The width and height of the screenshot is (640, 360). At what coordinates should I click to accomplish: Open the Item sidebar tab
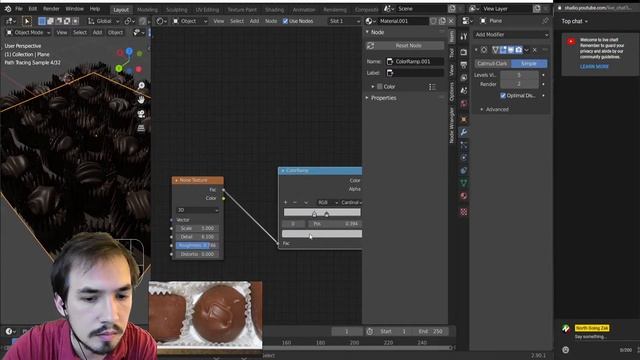[x=451, y=37]
